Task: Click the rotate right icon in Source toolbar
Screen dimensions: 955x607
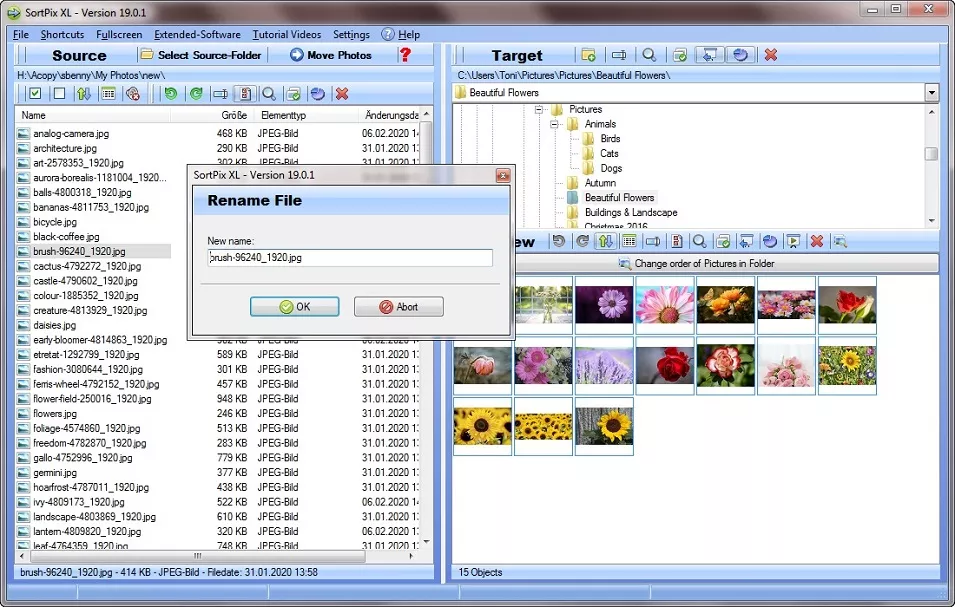Action: [x=196, y=93]
